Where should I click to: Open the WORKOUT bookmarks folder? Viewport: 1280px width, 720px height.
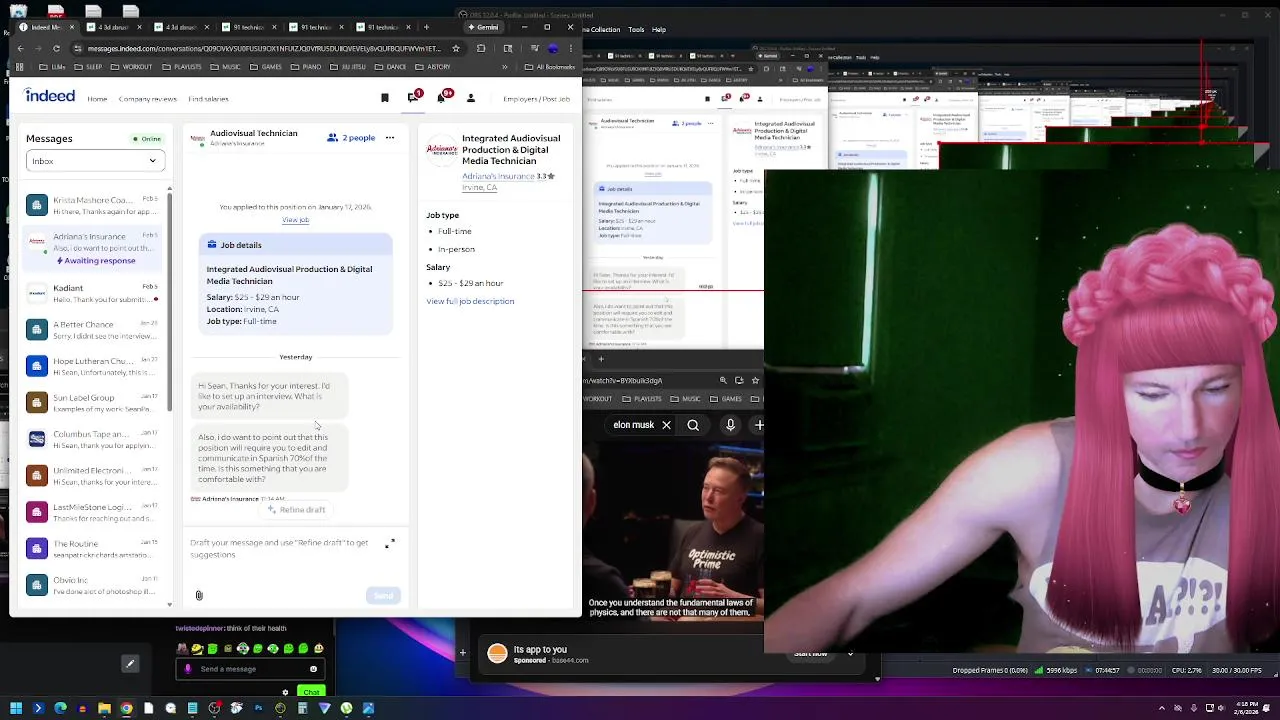tap(132, 67)
